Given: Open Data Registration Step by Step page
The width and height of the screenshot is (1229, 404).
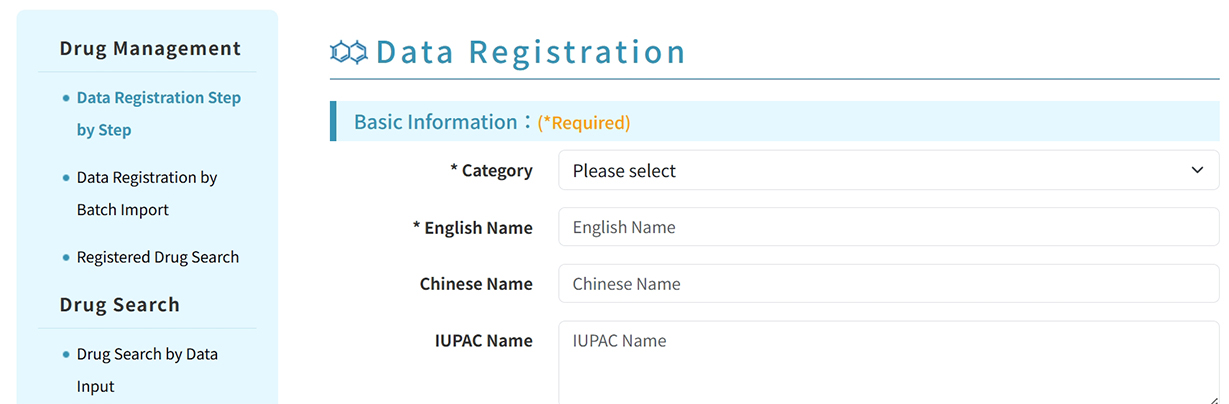Looking at the screenshot, I should (x=158, y=114).
